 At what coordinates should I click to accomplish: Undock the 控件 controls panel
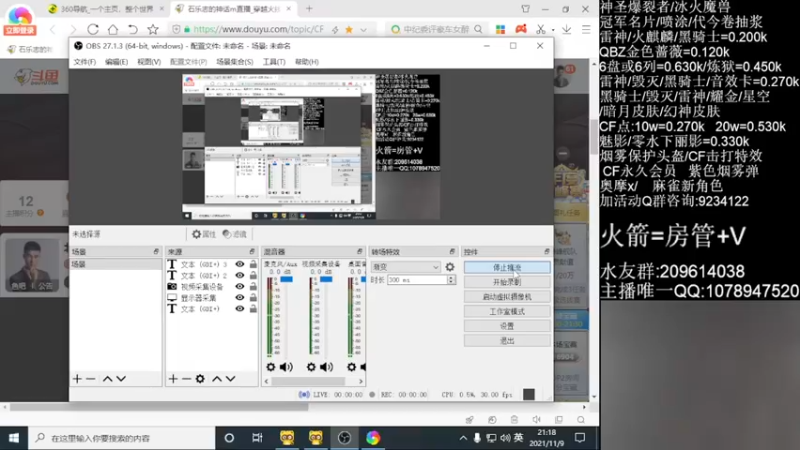click(x=546, y=252)
